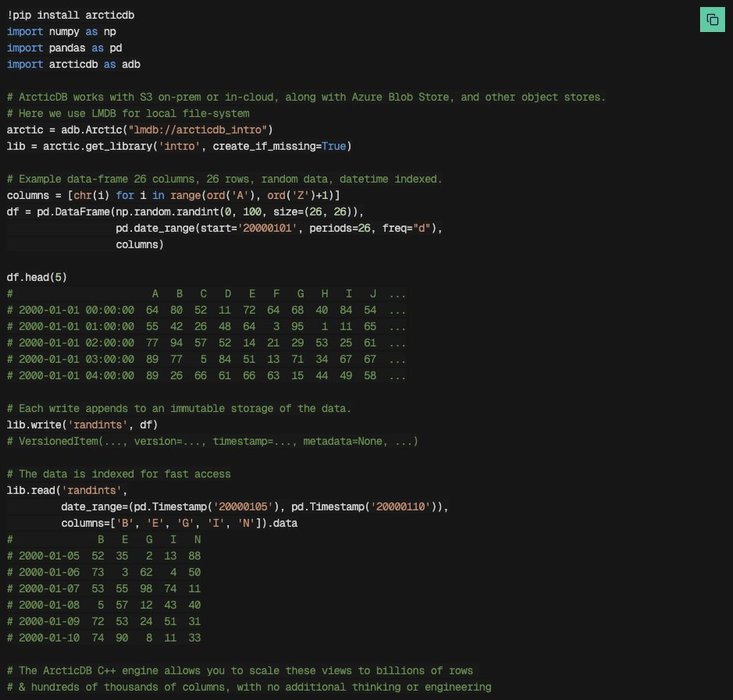Click the copy code icon button
The height and width of the screenshot is (700, 733).
click(712, 20)
